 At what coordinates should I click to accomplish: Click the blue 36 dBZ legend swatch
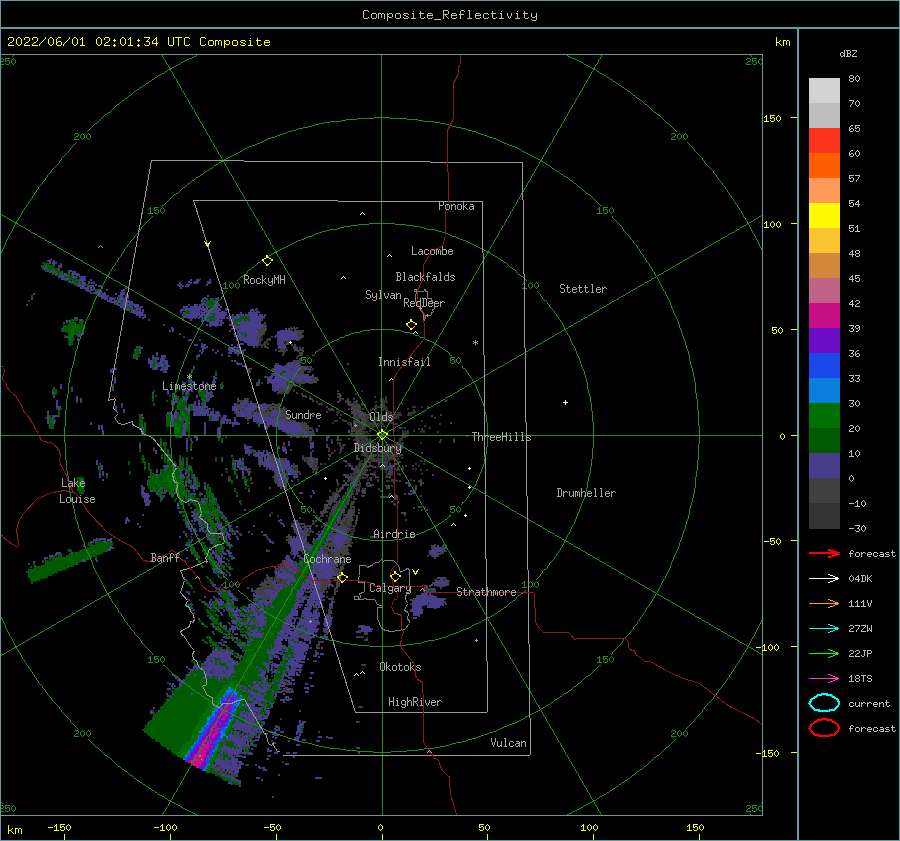pos(824,365)
